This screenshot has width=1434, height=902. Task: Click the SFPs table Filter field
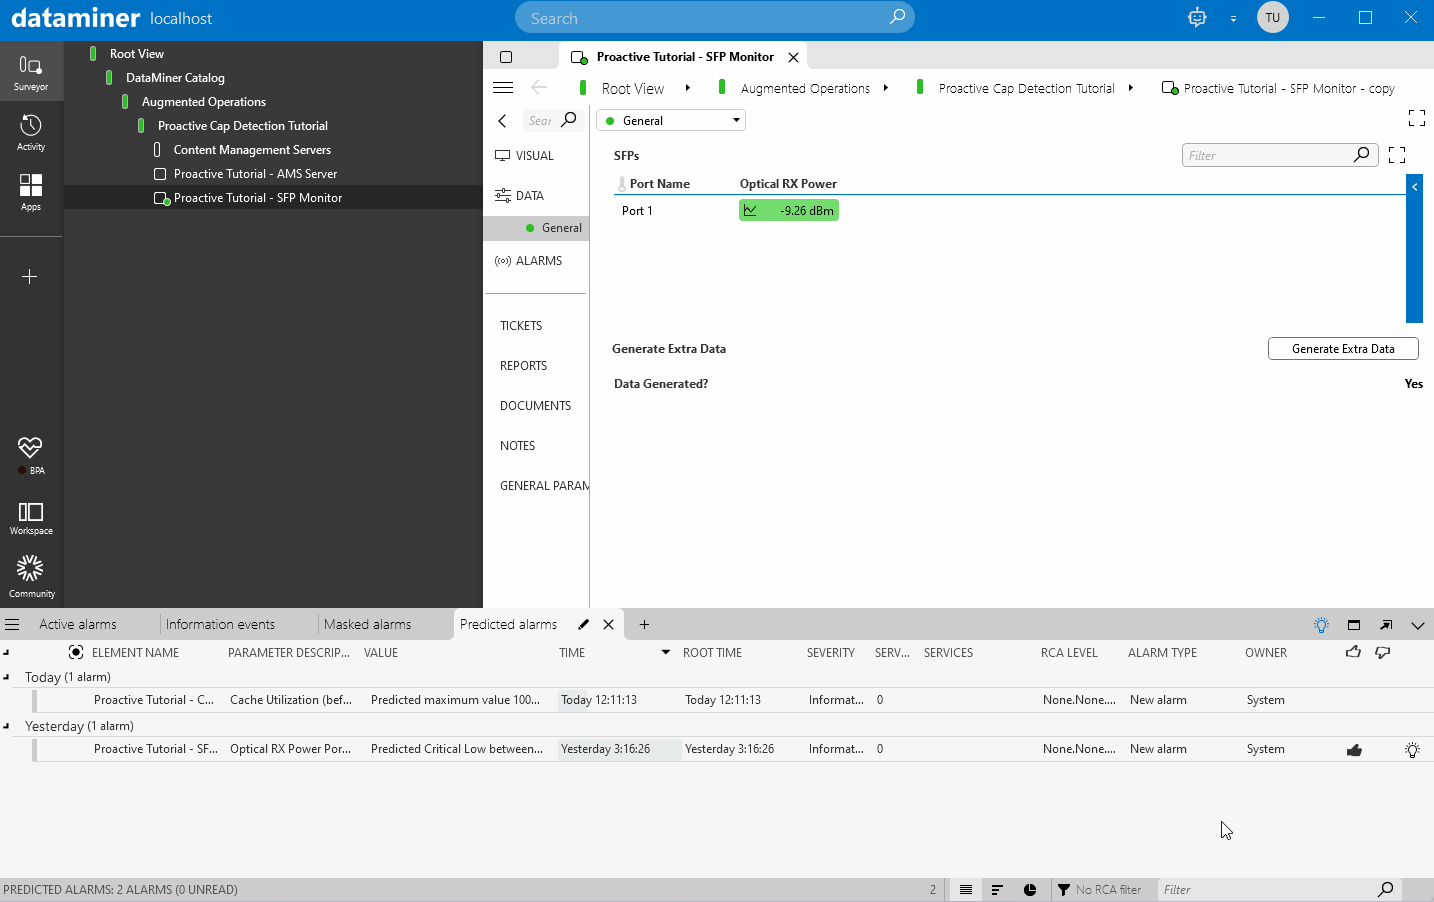[x=1267, y=156]
